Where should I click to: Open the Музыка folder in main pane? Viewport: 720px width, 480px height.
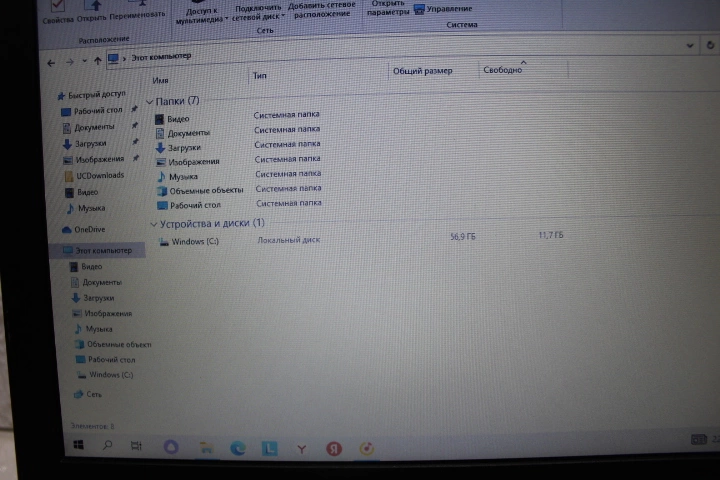tap(181, 176)
